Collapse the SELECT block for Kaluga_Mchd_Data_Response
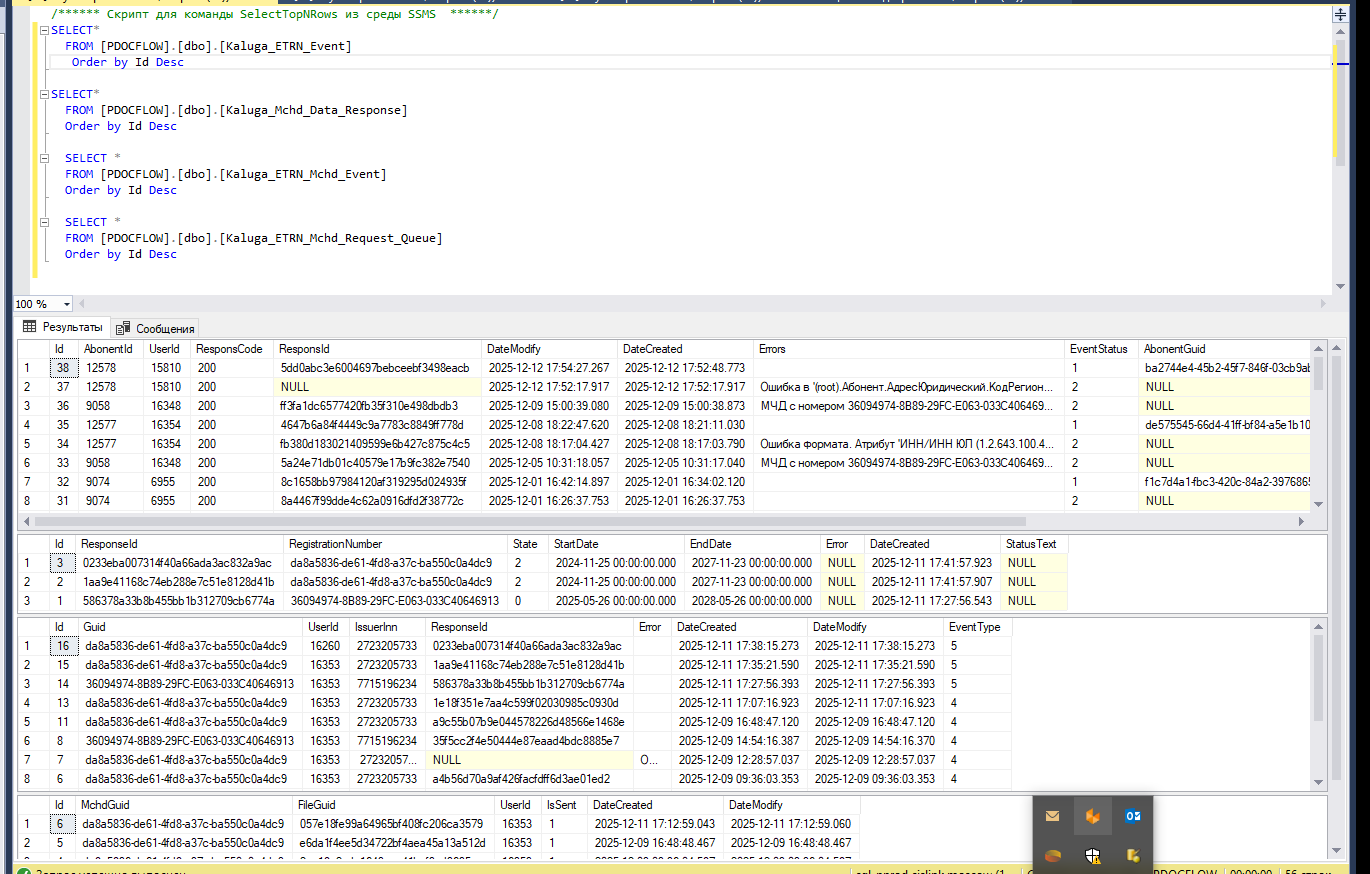This screenshot has height=874, width=1370. point(44,94)
